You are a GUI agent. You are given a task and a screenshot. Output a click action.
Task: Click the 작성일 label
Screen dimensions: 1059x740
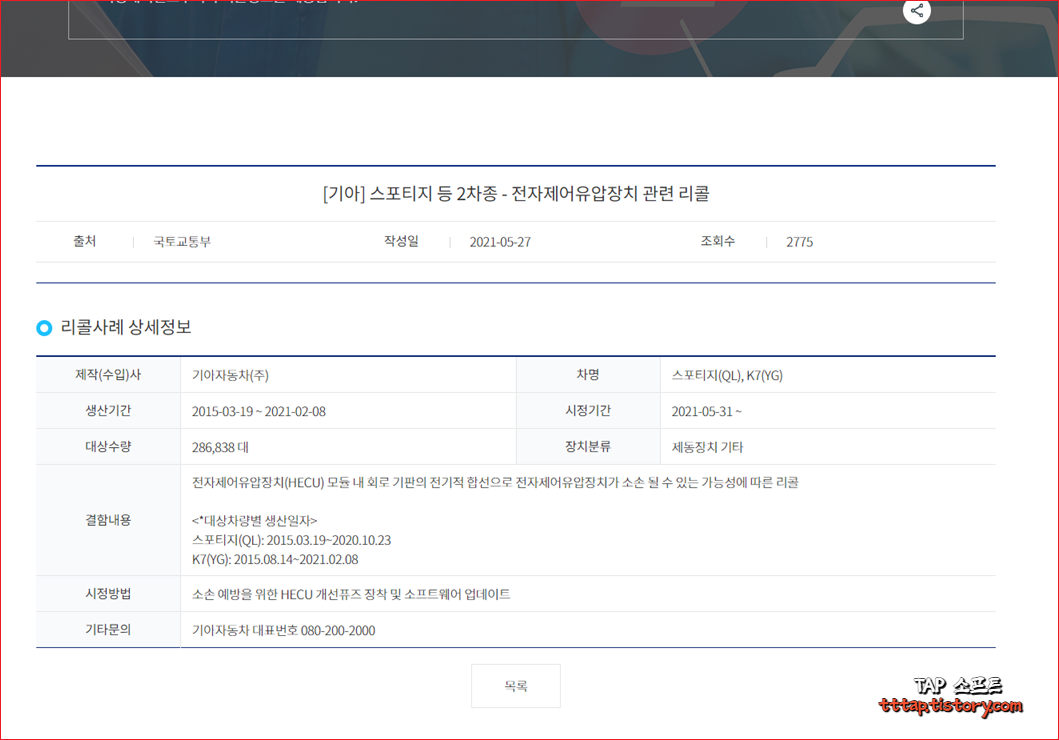coord(401,241)
